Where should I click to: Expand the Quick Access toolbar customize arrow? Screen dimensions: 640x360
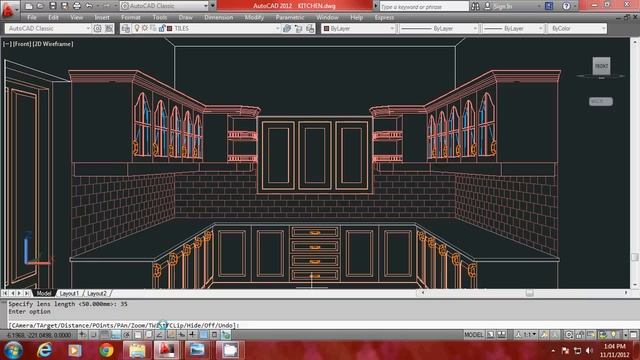(x=213, y=6)
